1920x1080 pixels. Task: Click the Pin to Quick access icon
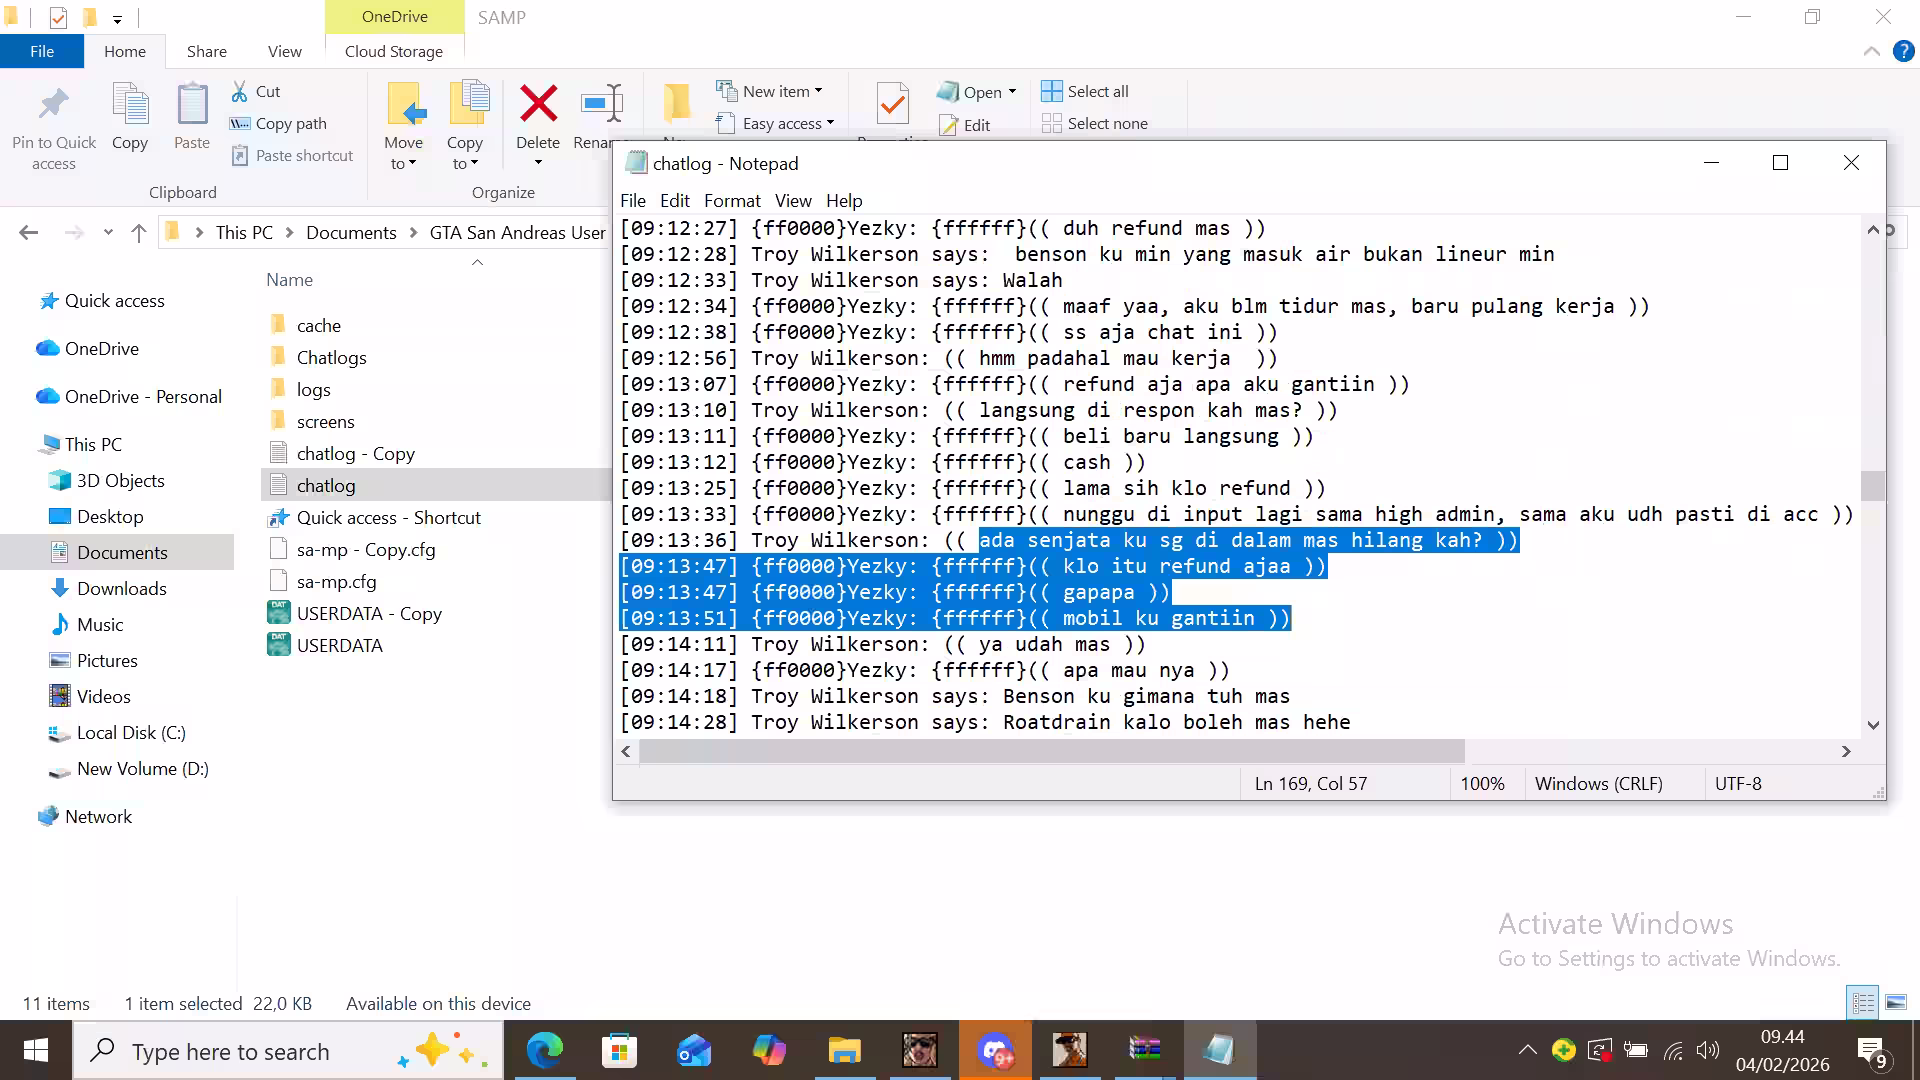[54, 104]
